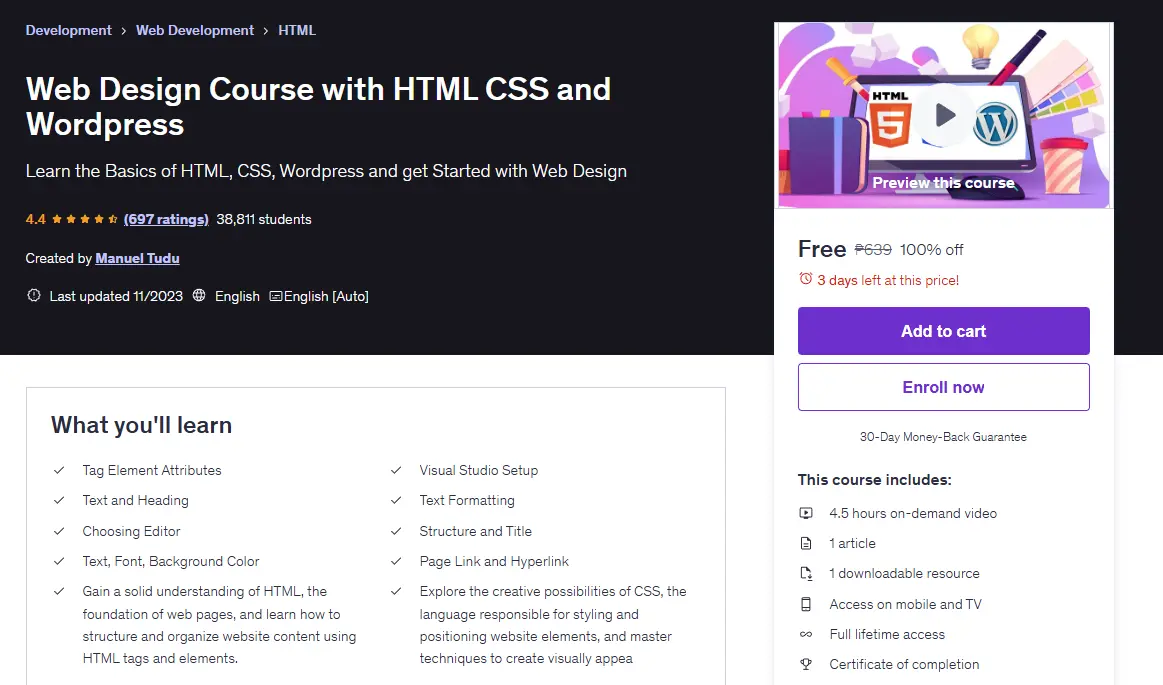Click the closed captions icon

coord(275,296)
